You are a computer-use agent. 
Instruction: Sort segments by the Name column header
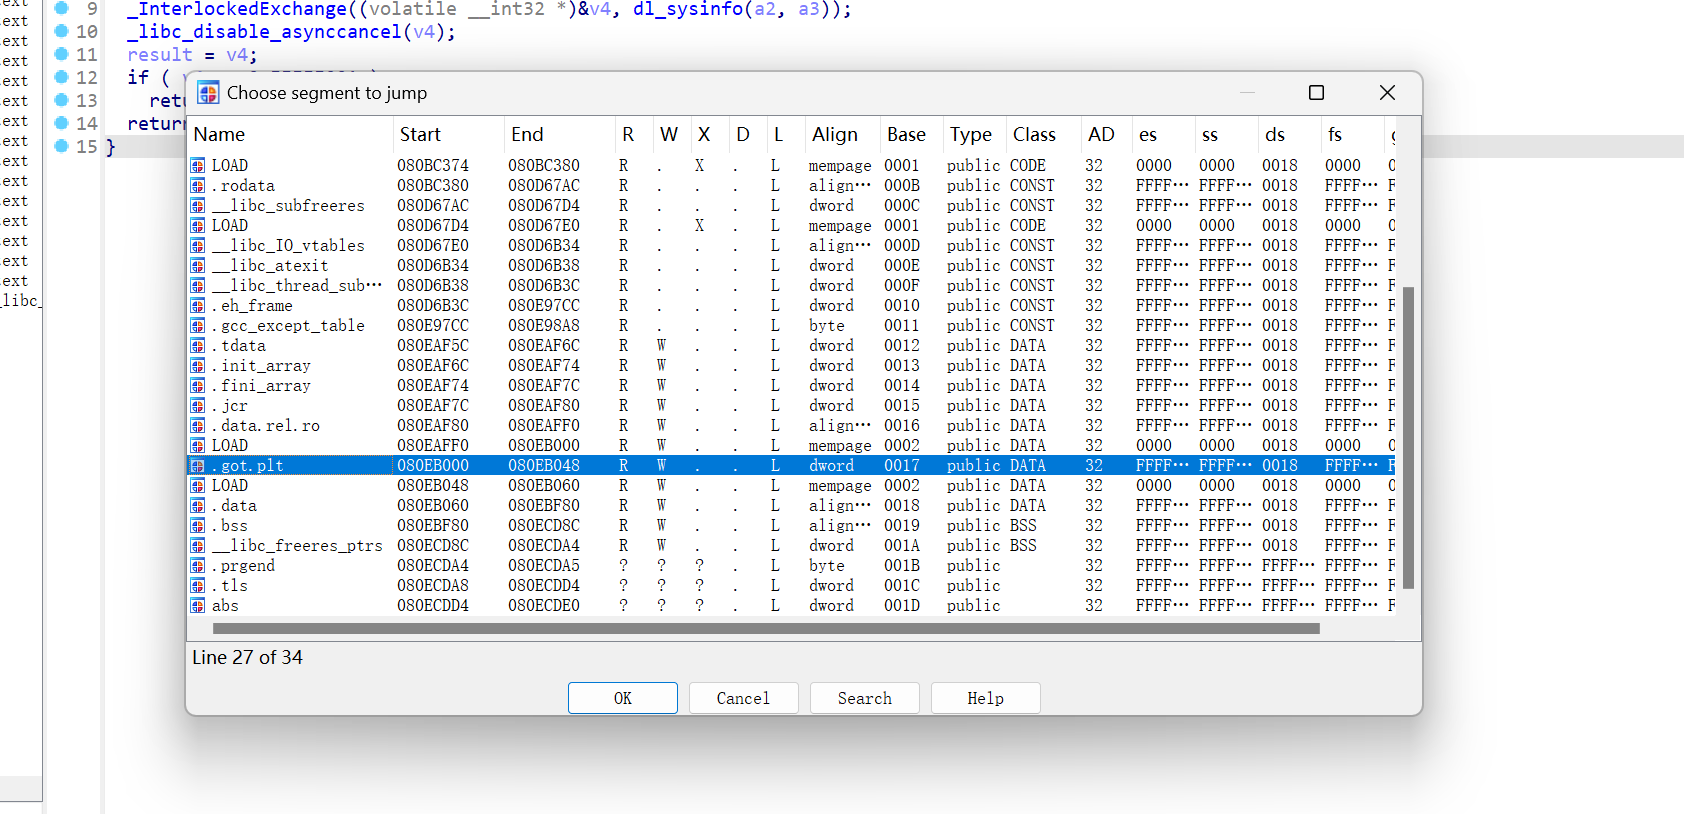click(x=290, y=134)
